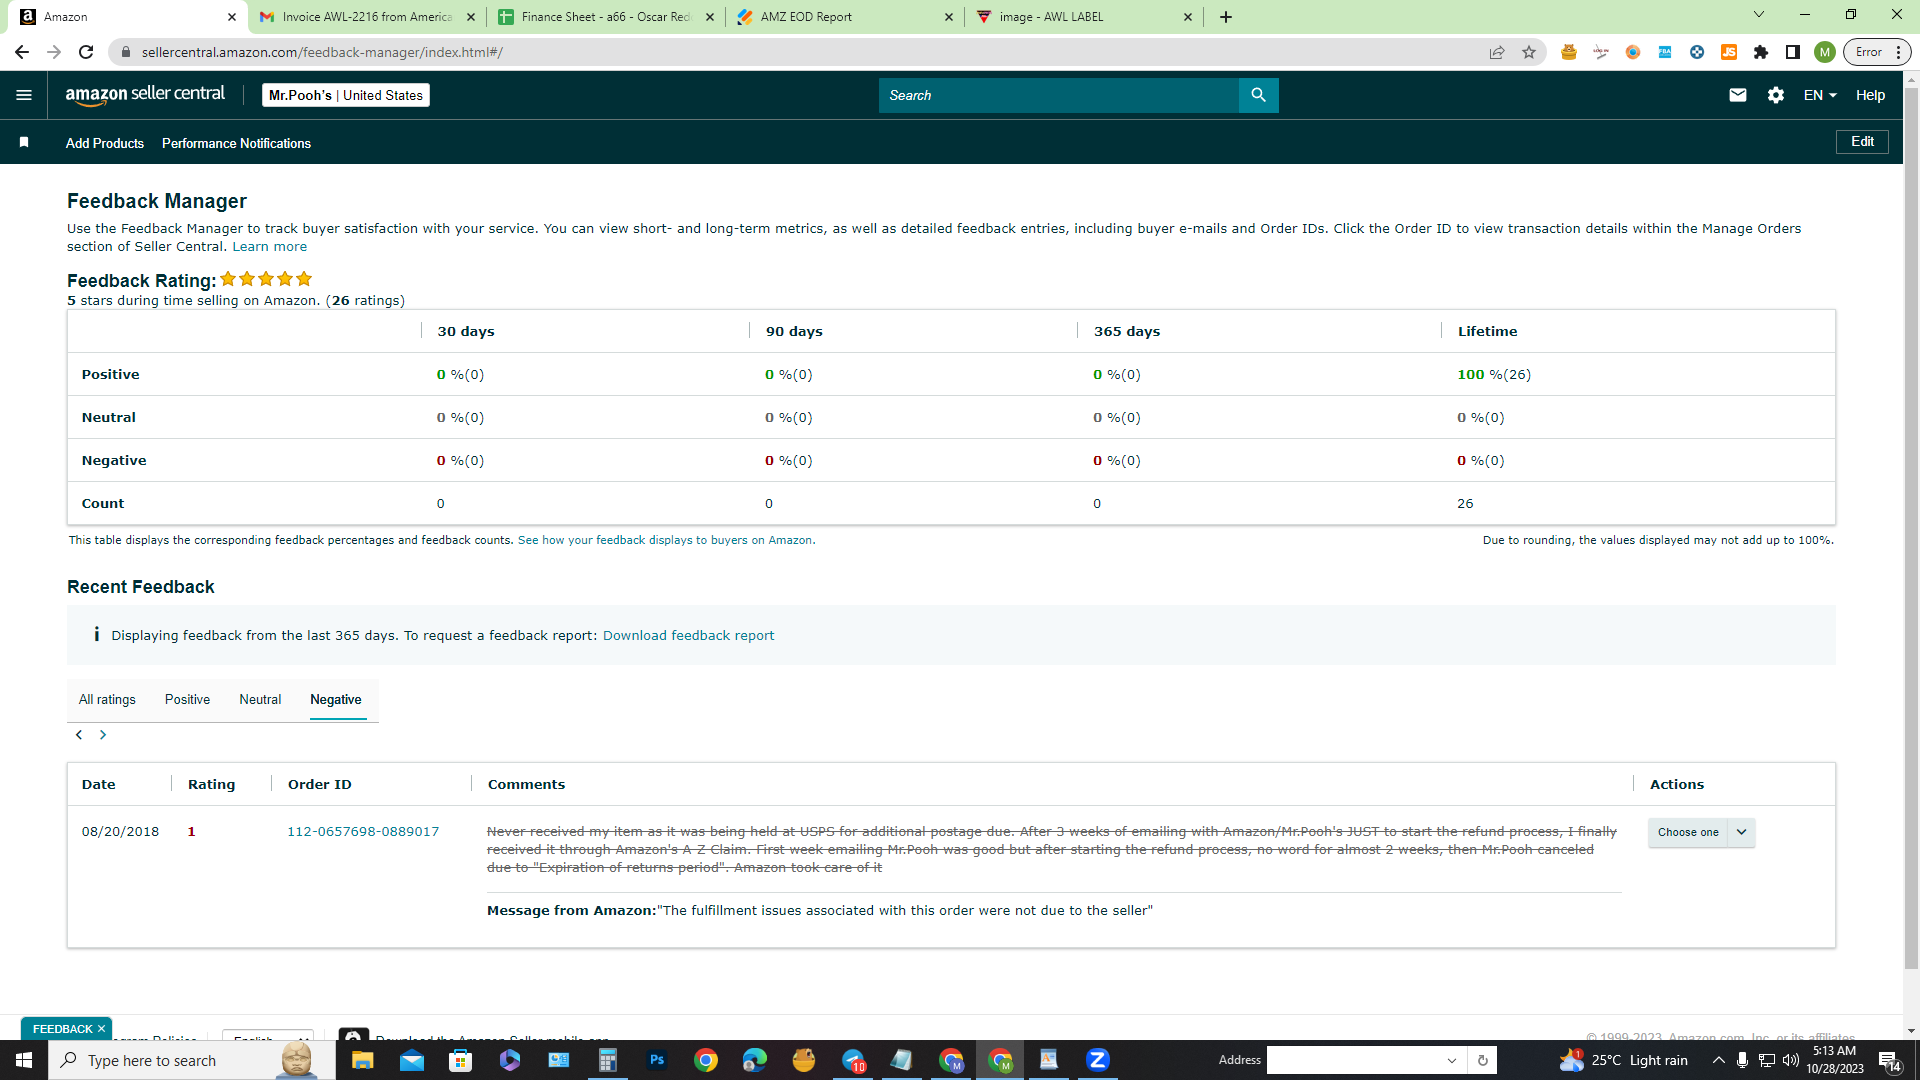Expand the EN language dropdown
This screenshot has width=1920, height=1080.
pyautogui.click(x=1820, y=95)
